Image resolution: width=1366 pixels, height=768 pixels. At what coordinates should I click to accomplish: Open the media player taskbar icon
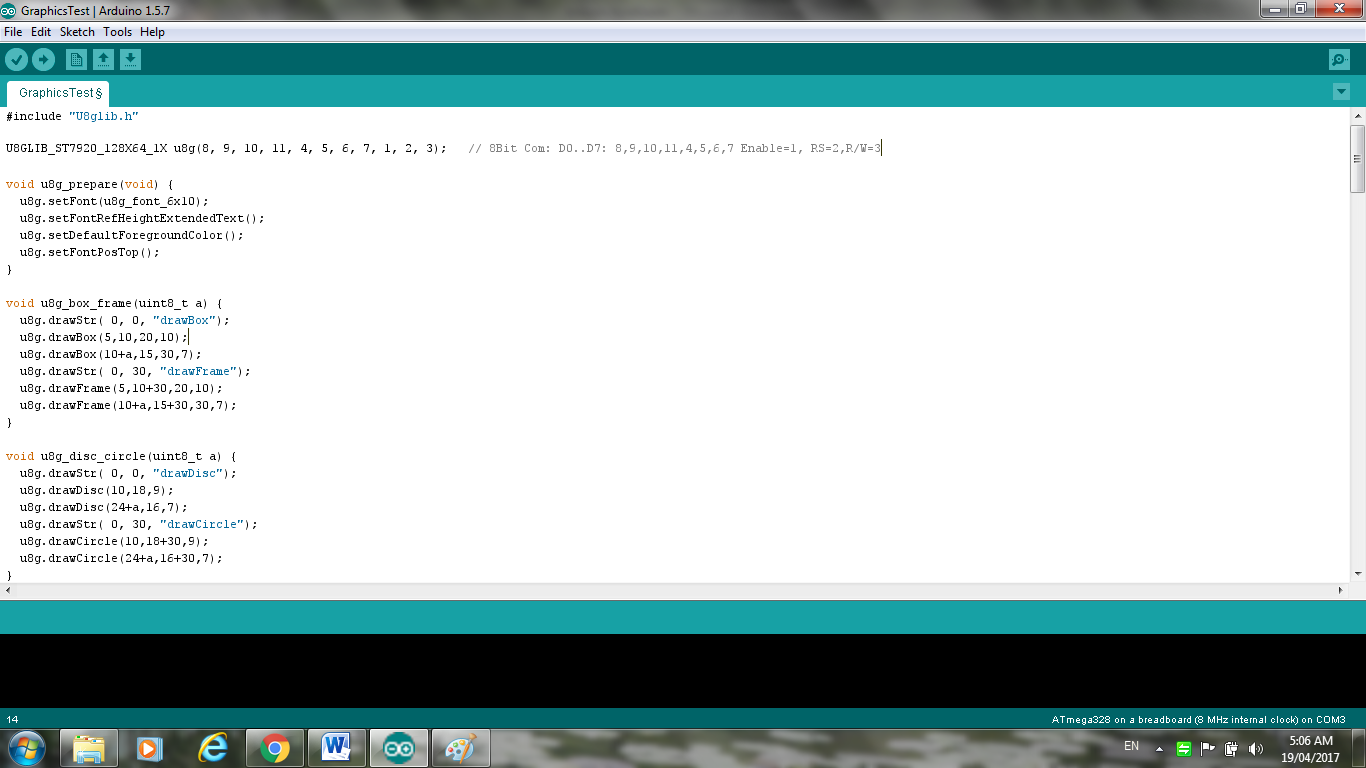pos(150,747)
